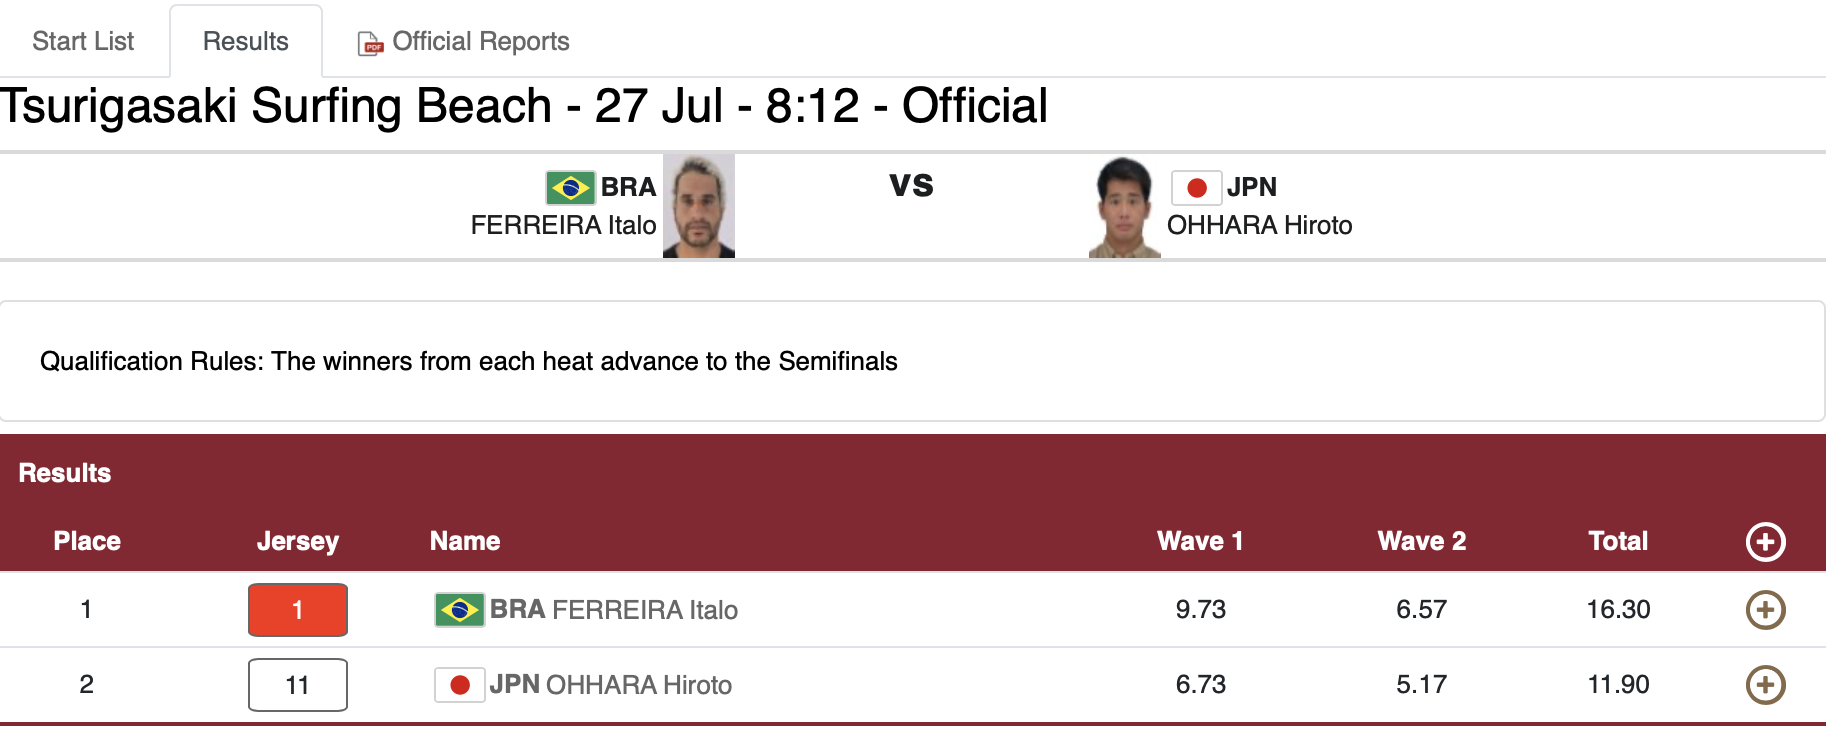1830x732 pixels.
Task: Open FERREIRA Italo's name in the matchup header
Action: [x=563, y=225]
